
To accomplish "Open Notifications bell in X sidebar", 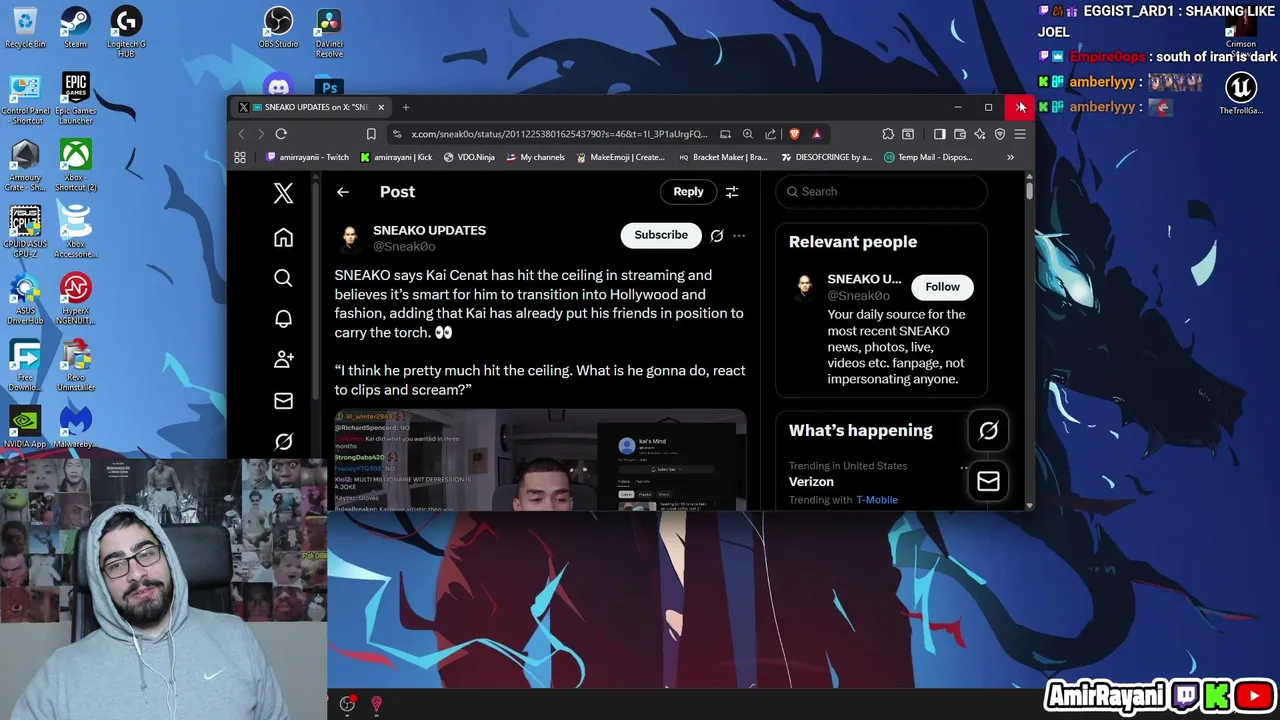I will pyautogui.click(x=283, y=319).
